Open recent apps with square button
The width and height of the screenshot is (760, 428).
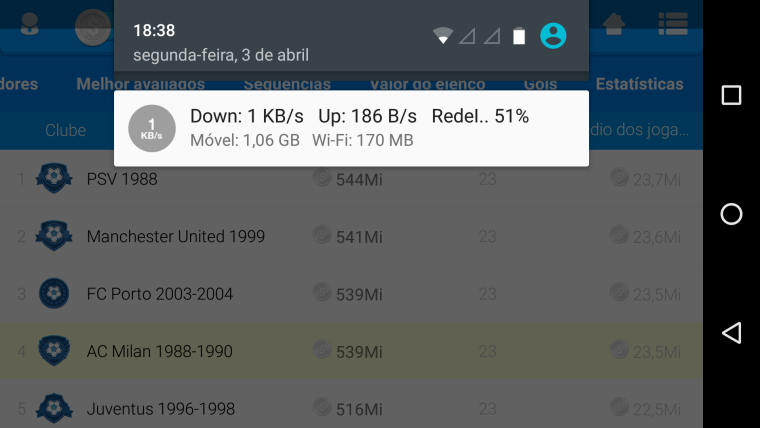[x=731, y=95]
